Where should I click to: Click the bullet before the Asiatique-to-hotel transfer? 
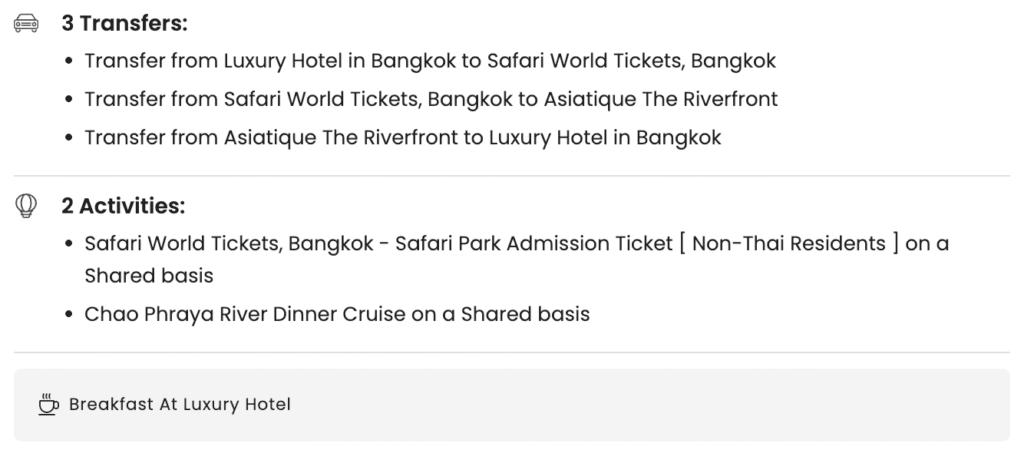68,138
